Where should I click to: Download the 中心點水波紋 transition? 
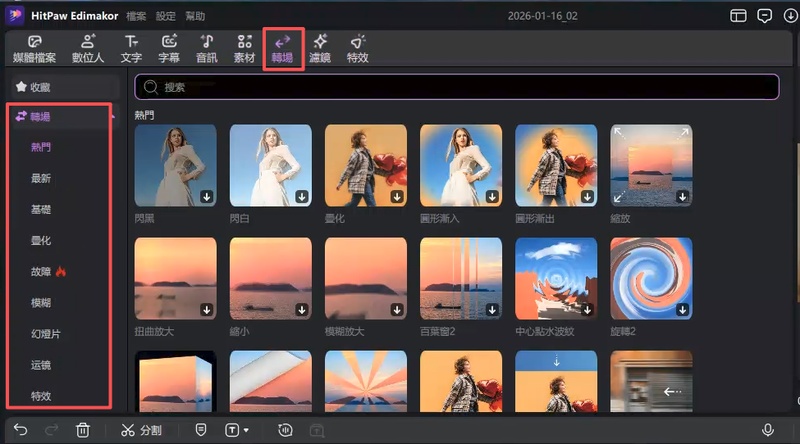[587, 310]
